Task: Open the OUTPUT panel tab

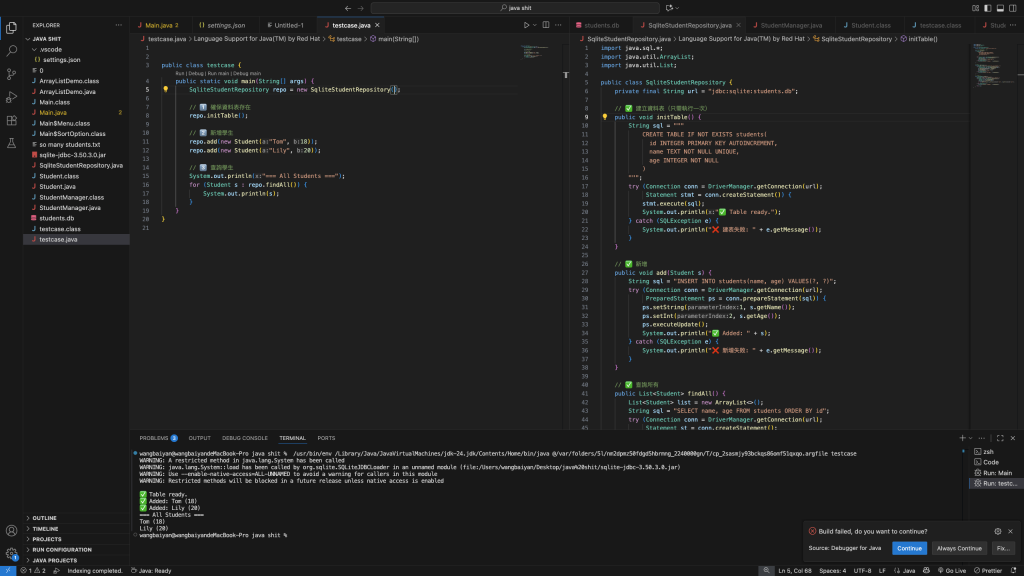Action: [199, 438]
